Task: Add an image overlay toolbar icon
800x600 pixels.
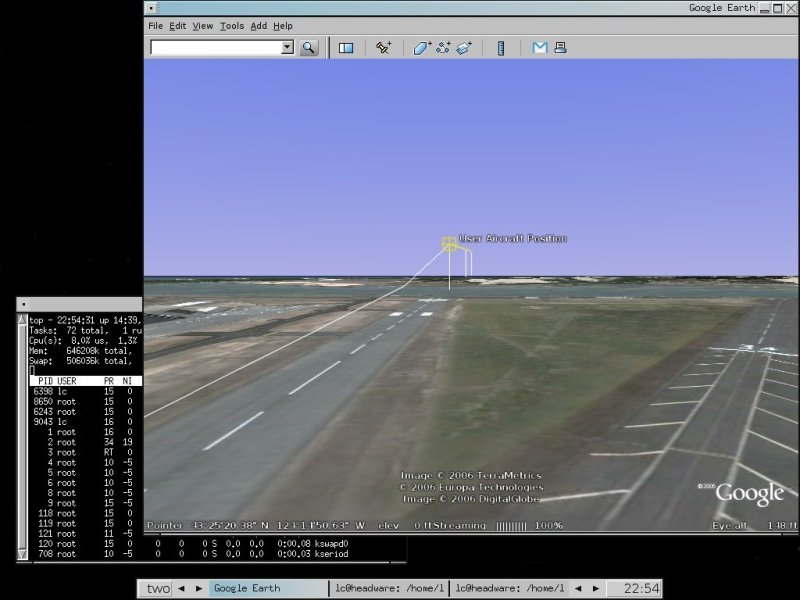Action: click(464, 47)
